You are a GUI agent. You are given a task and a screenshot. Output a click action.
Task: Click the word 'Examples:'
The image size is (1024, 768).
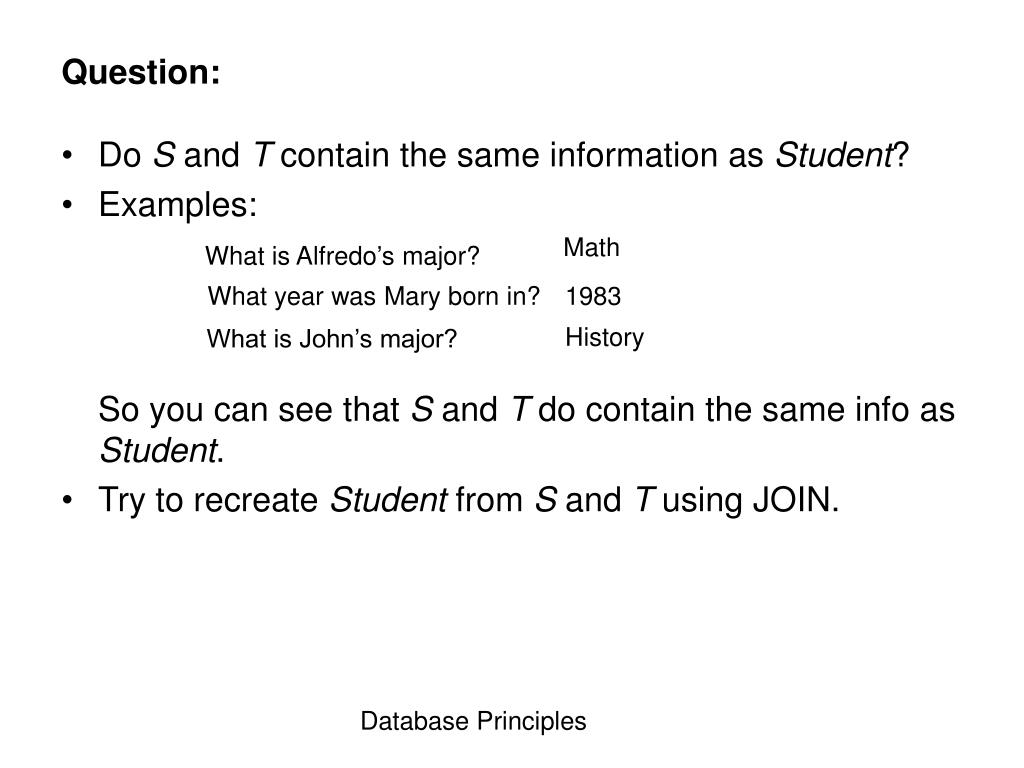pyautogui.click(x=178, y=205)
